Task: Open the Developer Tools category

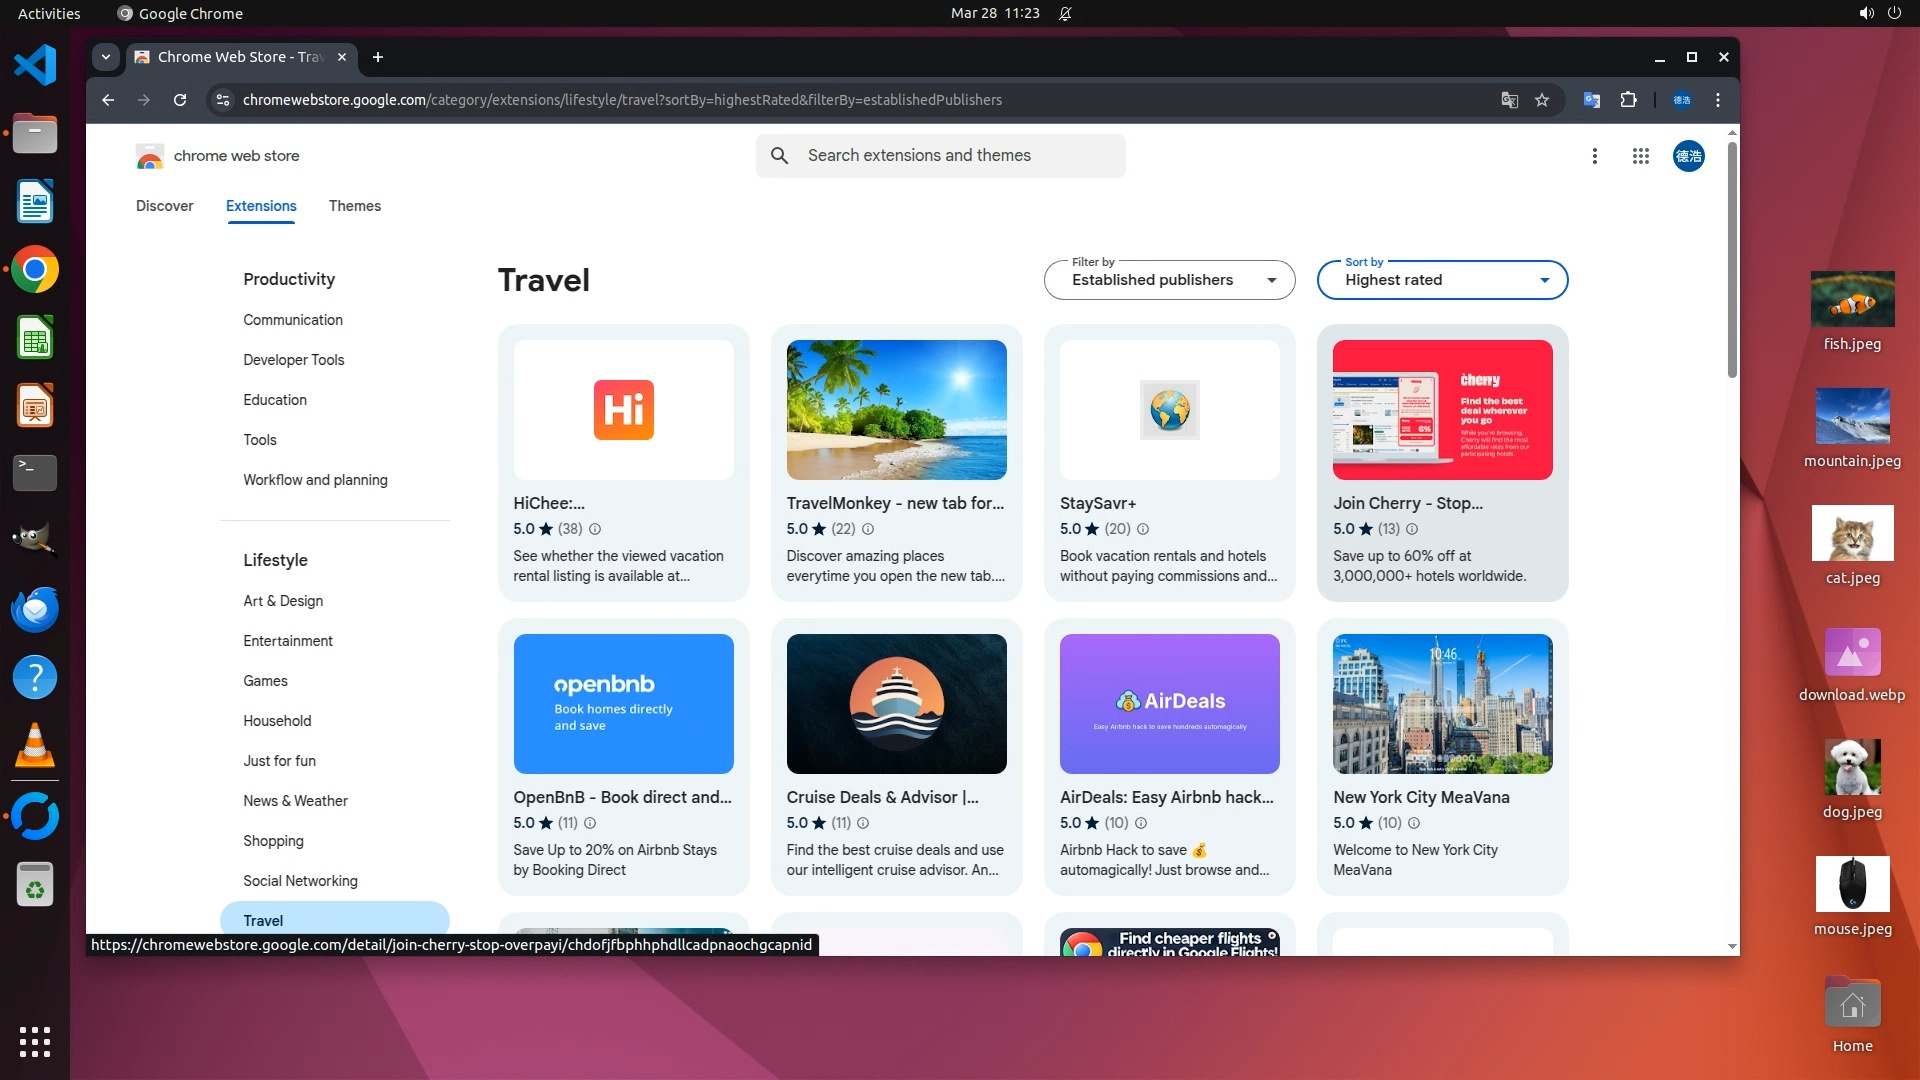Action: tap(293, 360)
